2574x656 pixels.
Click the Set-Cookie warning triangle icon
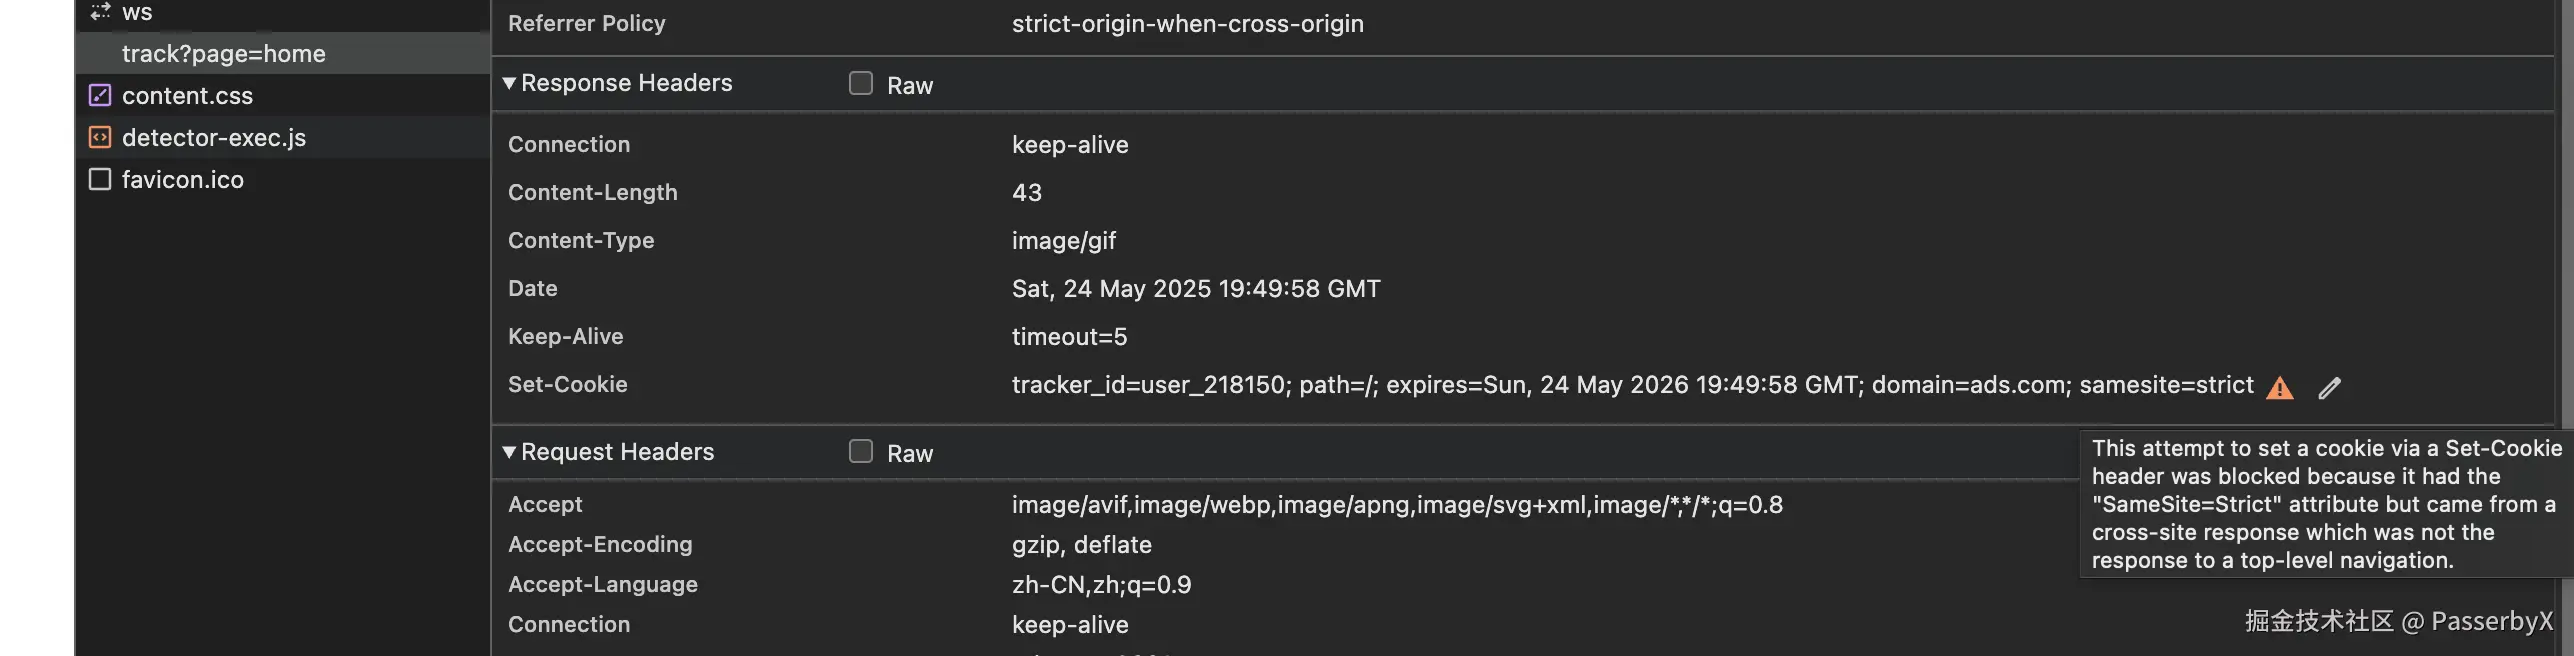point(2279,388)
